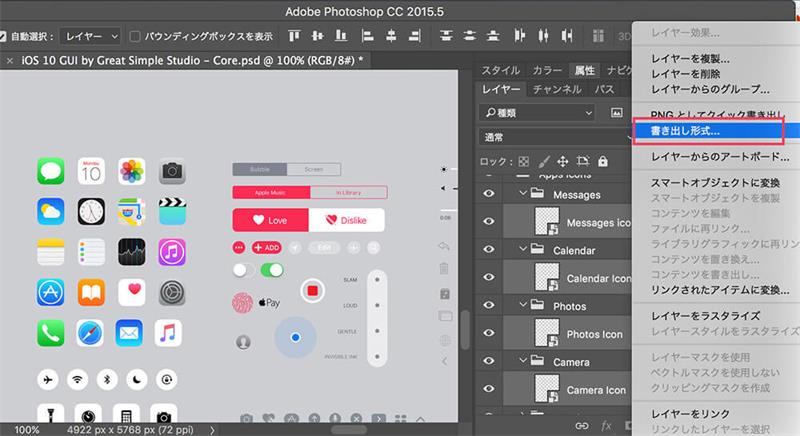Toggle visibility of Photos Icon layer
Screen dimensions: 800x436
(x=490, y=334)
